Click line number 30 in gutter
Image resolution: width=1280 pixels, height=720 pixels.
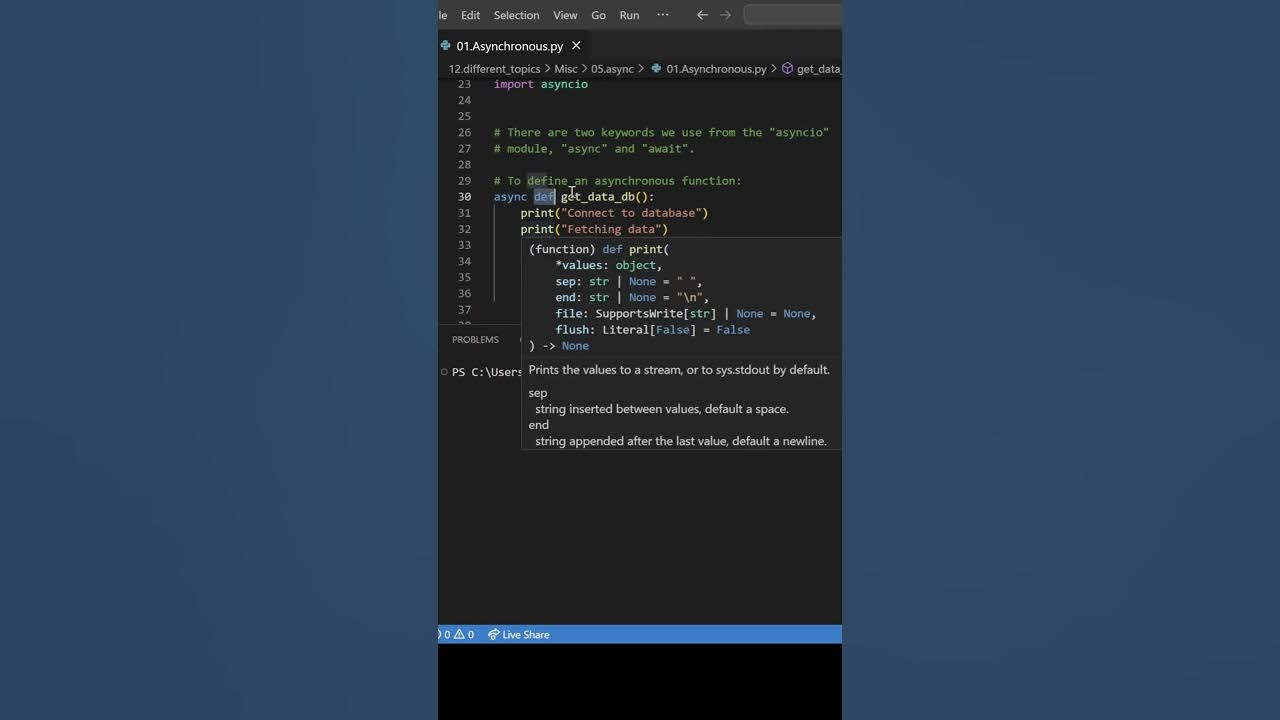(464, 197)
